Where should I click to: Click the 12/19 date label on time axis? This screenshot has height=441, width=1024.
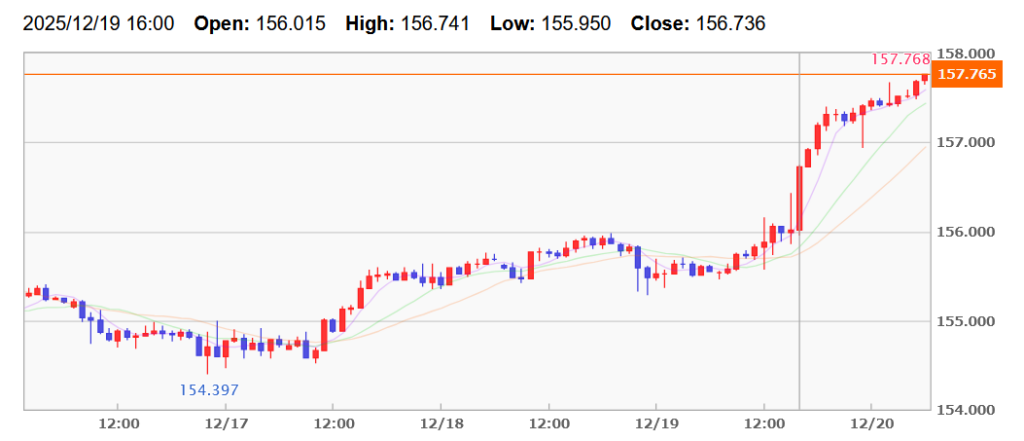coord(655,425)
